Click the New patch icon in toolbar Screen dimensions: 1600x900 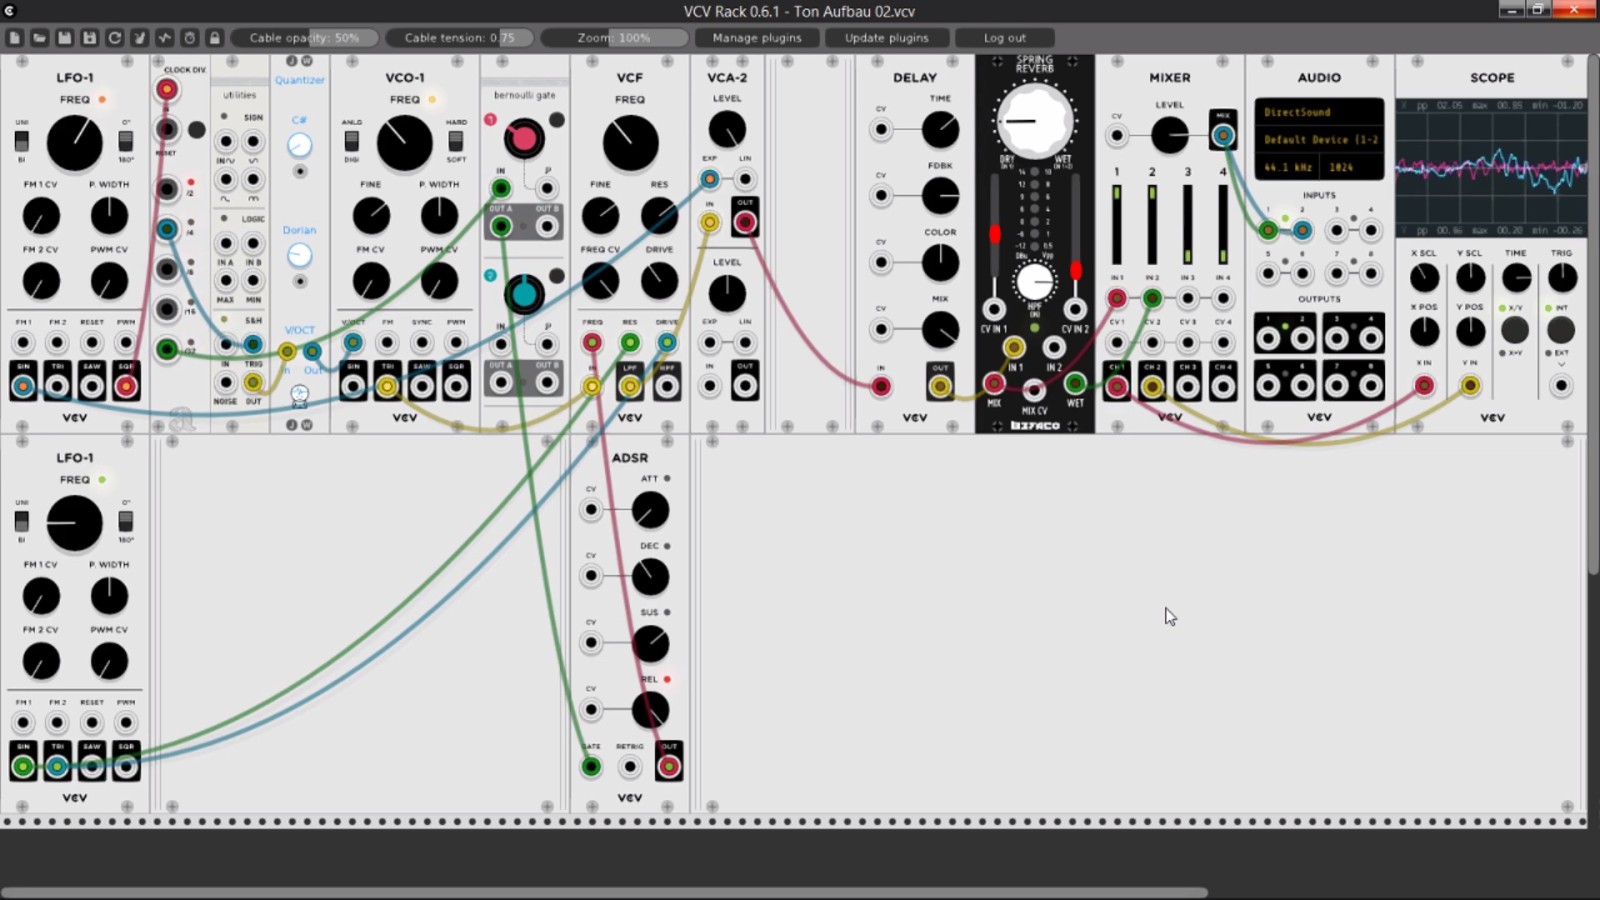click(x=14, y=38)
